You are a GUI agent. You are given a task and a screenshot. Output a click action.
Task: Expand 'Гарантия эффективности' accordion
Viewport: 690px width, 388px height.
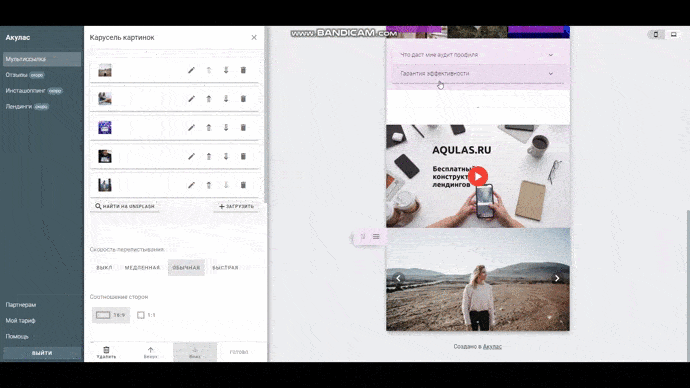pyautogui.click(x=477, y=73)
